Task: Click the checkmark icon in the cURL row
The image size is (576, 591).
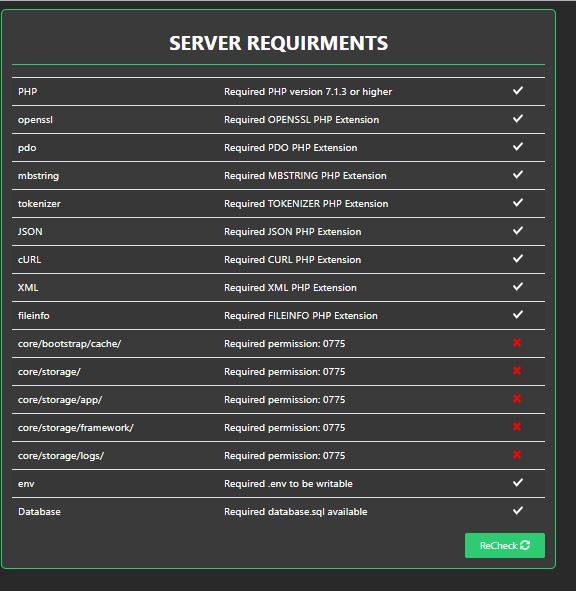Action: [518, 259]
